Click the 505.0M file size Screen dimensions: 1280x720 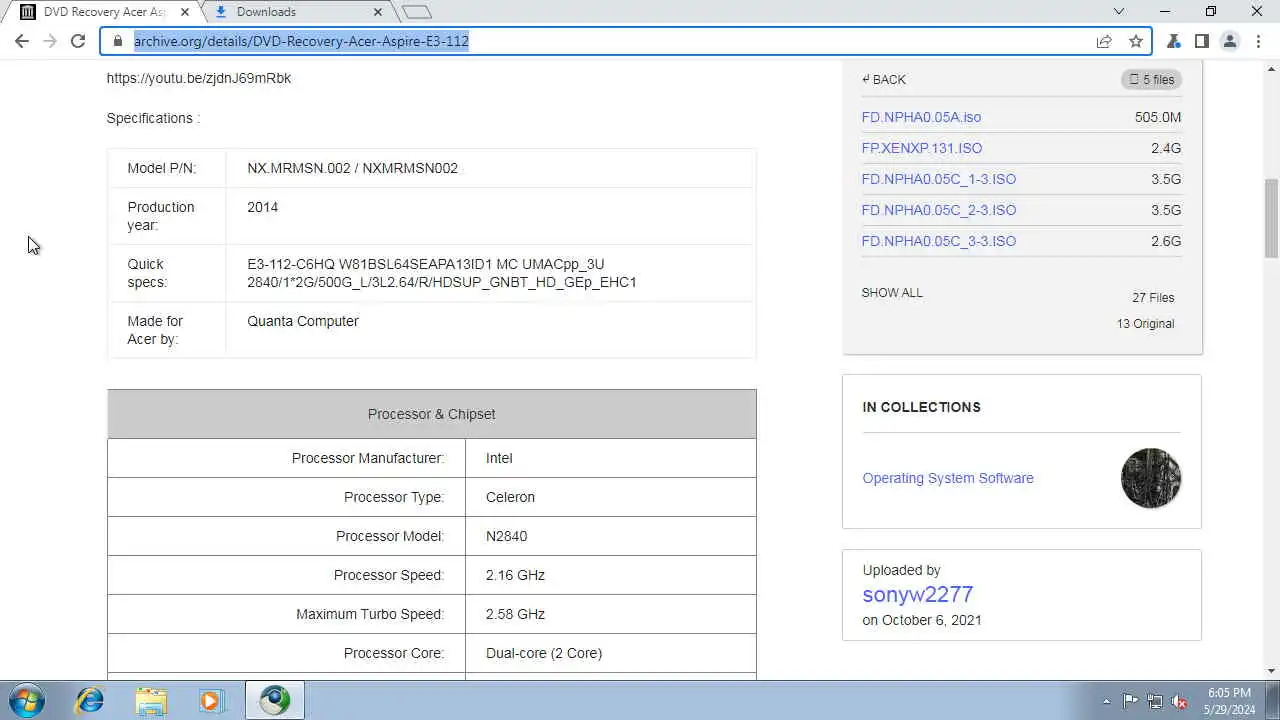tap(1158, 117)
